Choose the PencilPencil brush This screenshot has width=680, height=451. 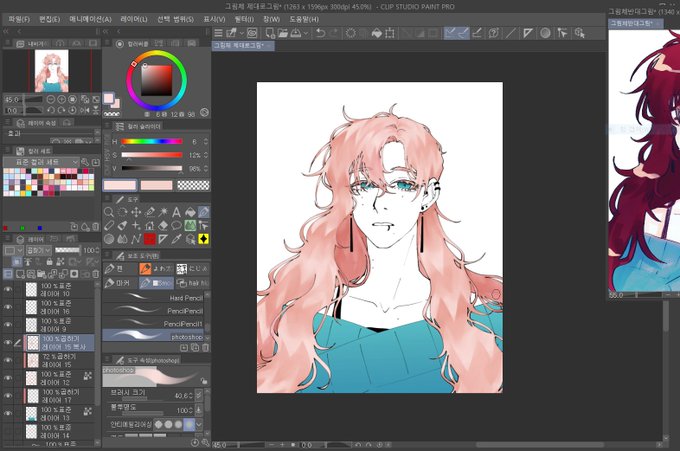(153, 310)
